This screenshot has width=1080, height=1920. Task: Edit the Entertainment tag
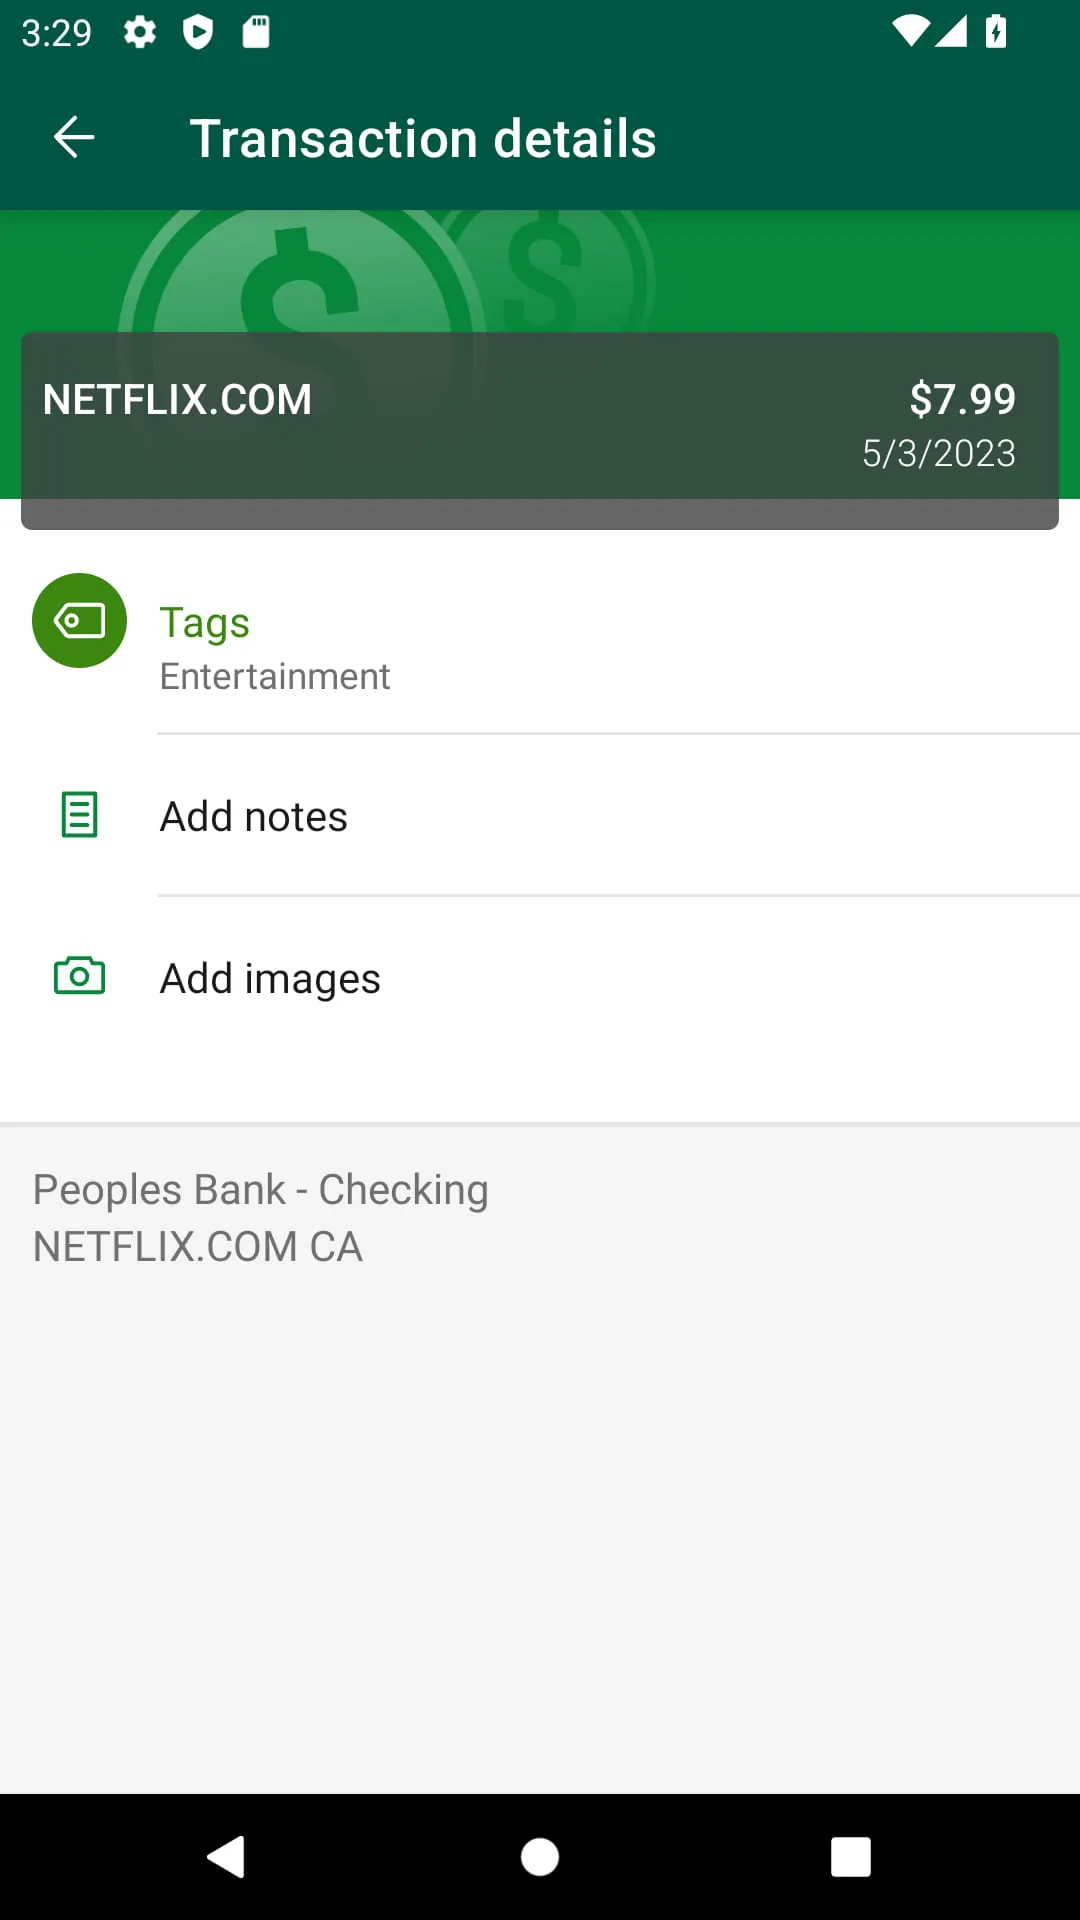click(275, 677)
